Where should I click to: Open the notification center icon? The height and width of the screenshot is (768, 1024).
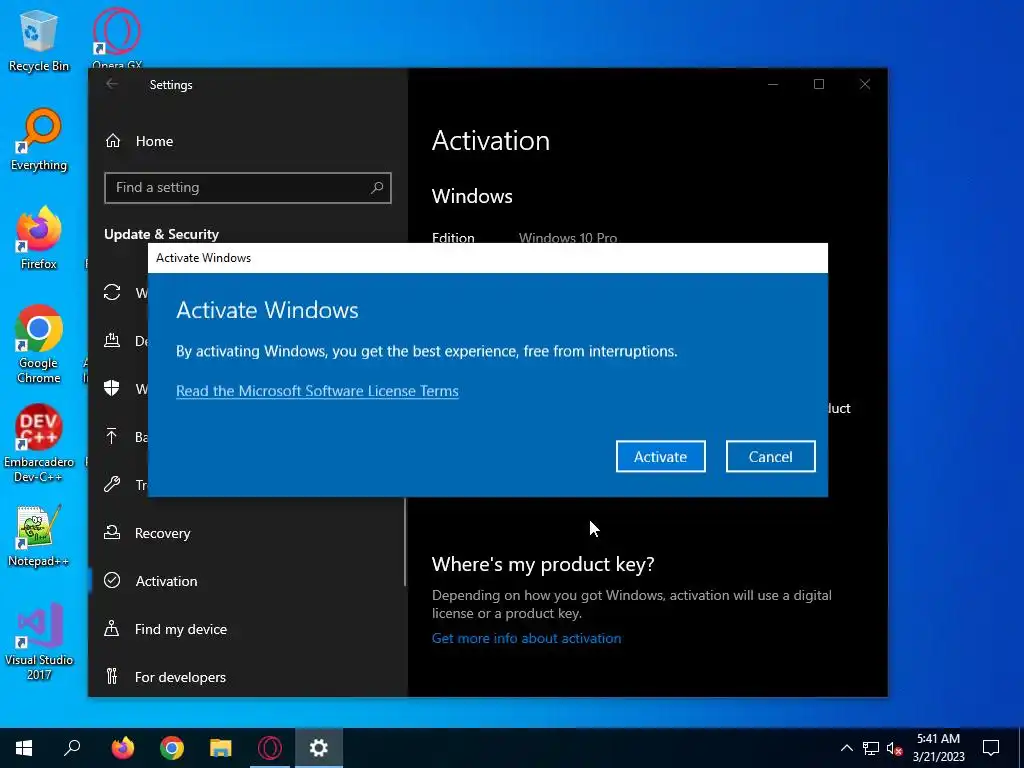pyautogui.click(x=991, y=748)
